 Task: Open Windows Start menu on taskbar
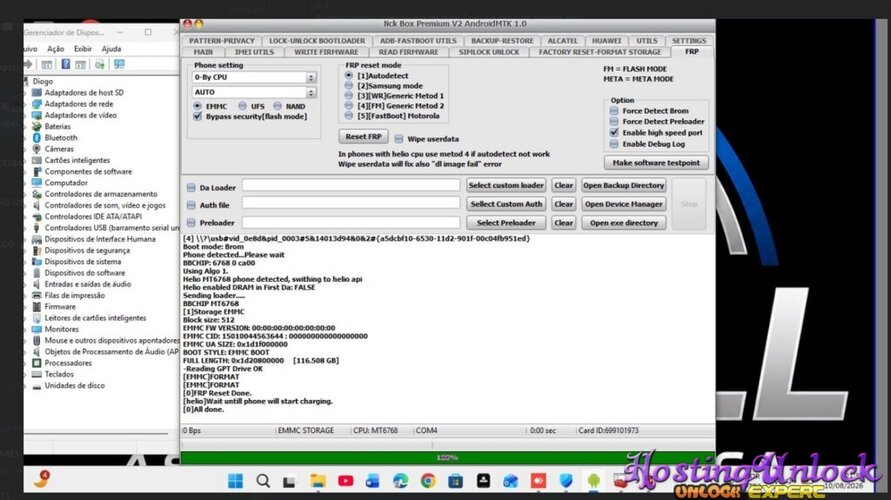pyautogui.click(x=235, y=481)
